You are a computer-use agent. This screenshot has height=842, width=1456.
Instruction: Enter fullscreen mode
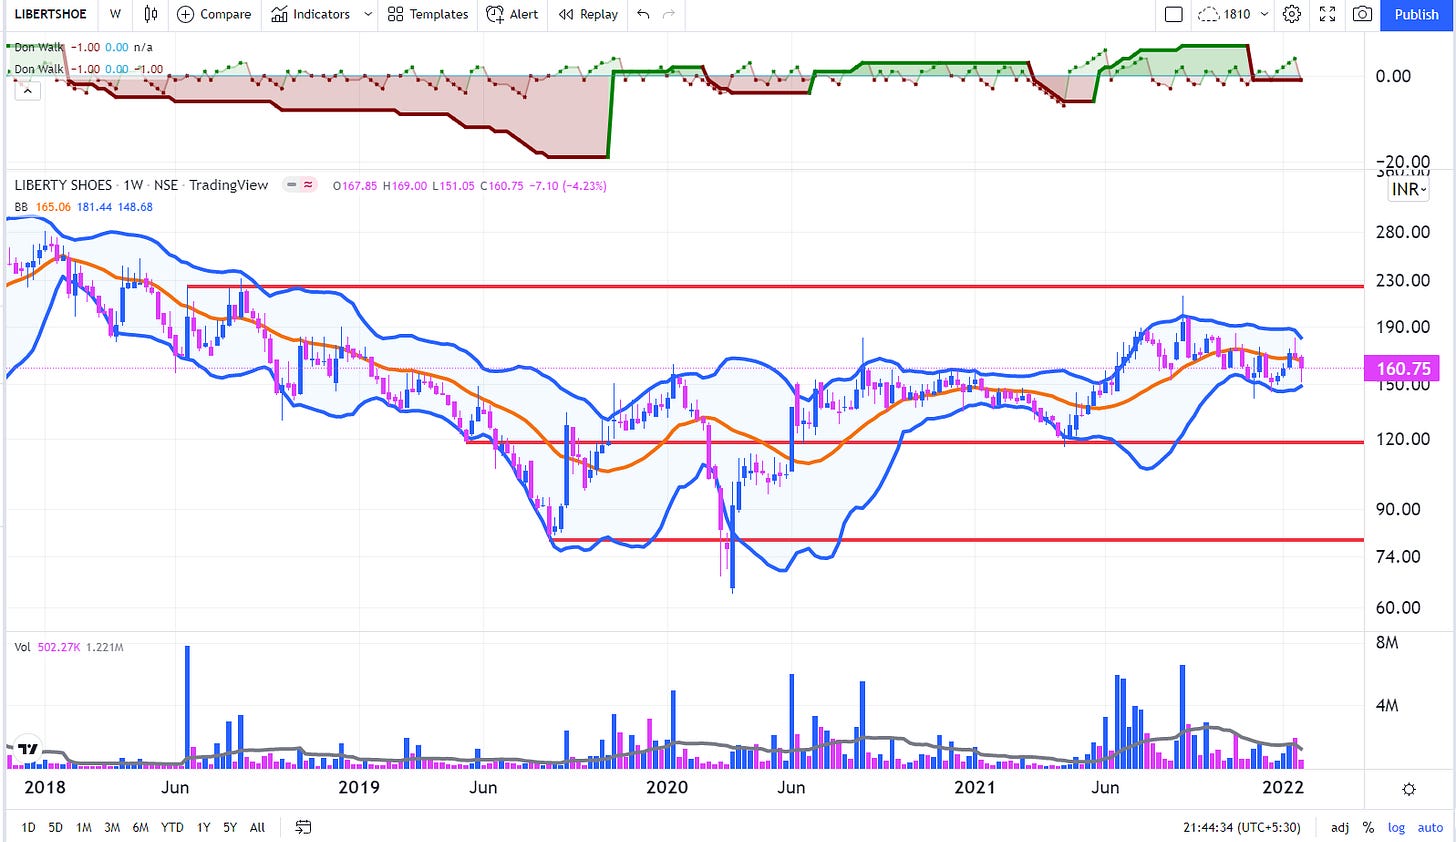(1328, 14)
